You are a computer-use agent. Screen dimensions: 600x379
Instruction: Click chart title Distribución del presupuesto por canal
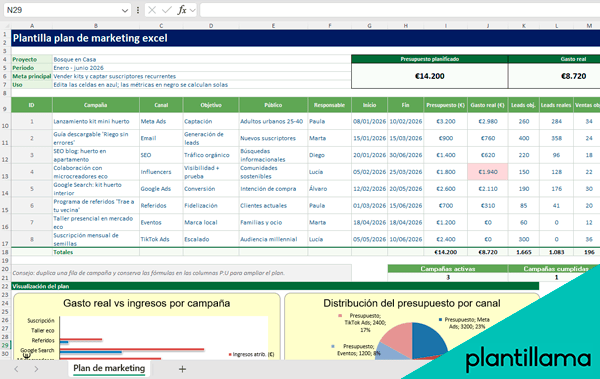tap(412, 303)
